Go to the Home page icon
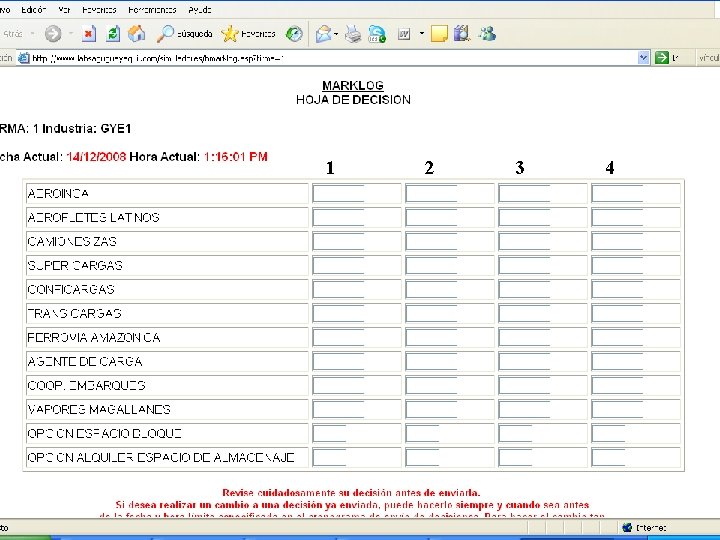 [x=136, y=34]
